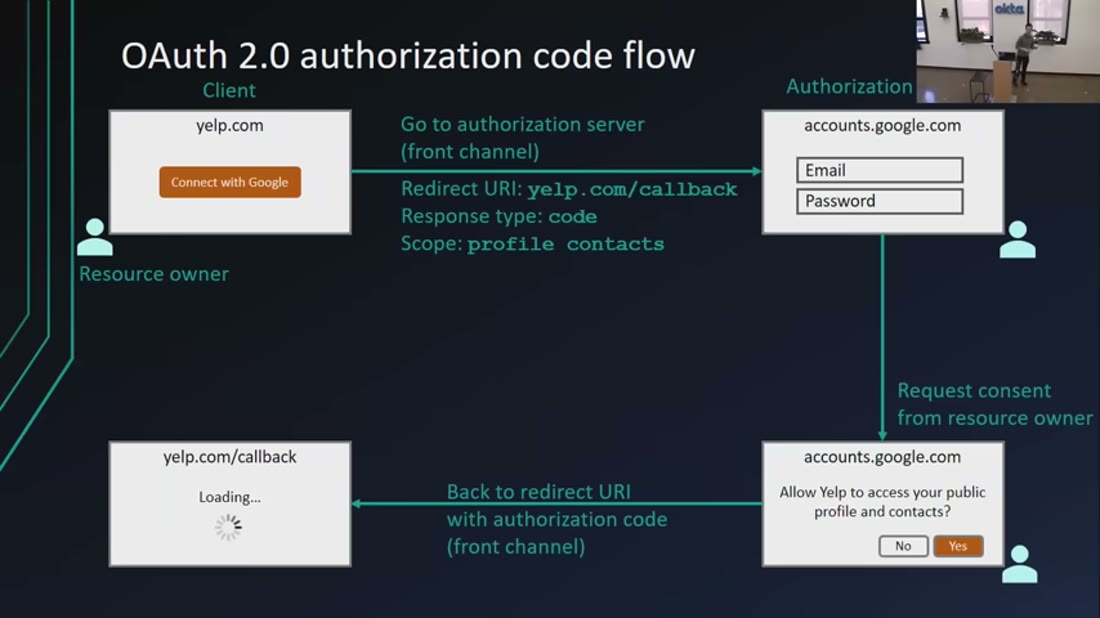Click the Email input field
Viewport: 1100px width, 618px height.
[x=880, y=170]
